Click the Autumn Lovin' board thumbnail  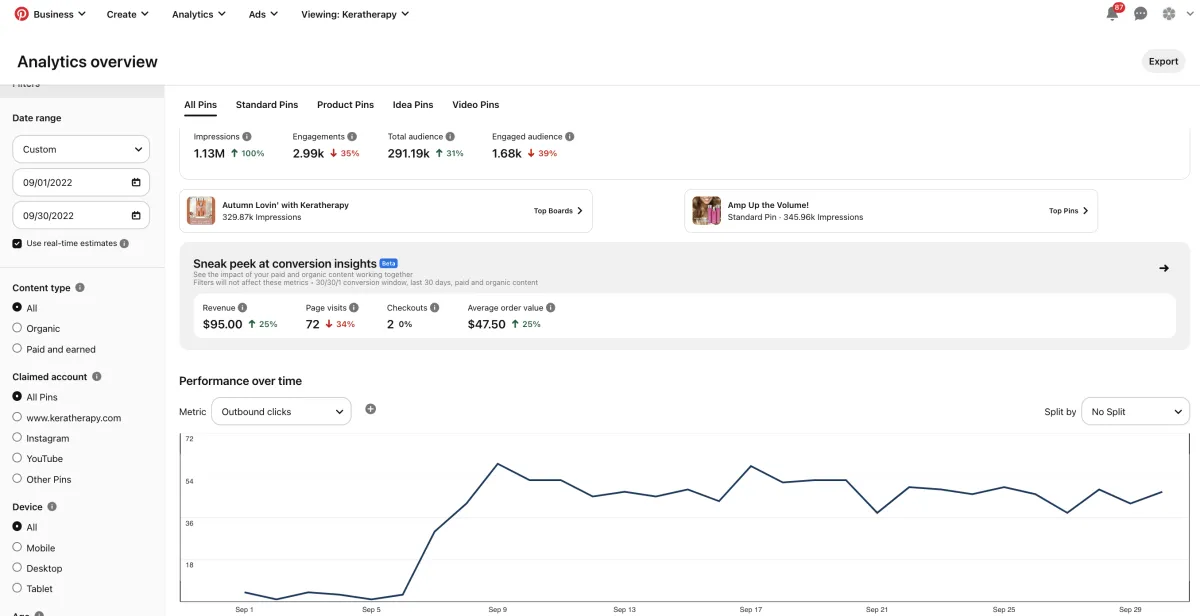point(201,211)
